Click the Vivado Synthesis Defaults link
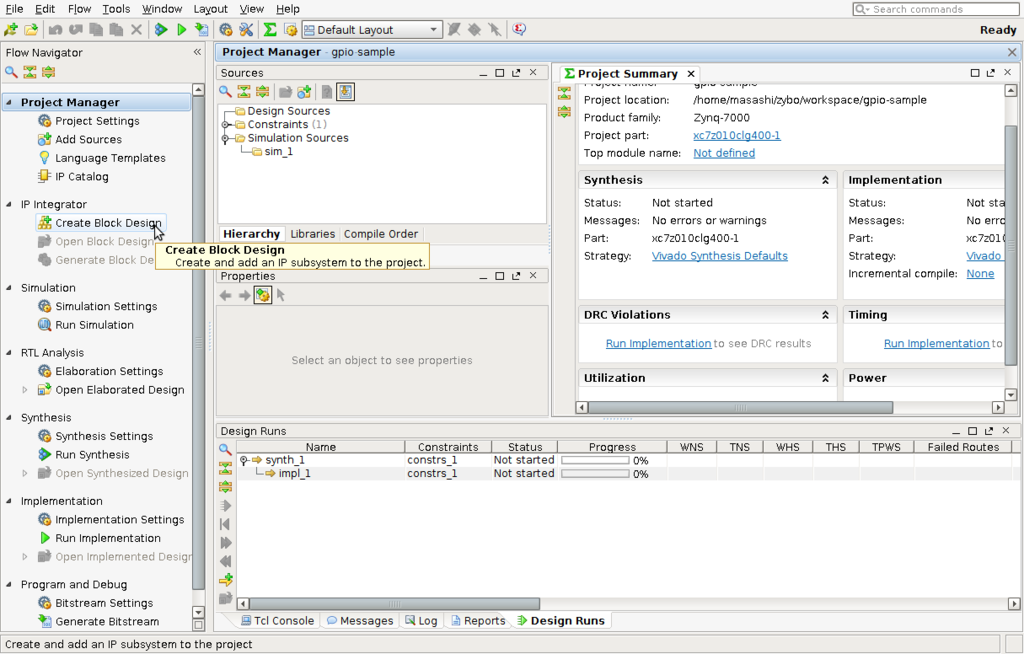The width and height of the screenshot is (1024, 654). coord(720,256)
